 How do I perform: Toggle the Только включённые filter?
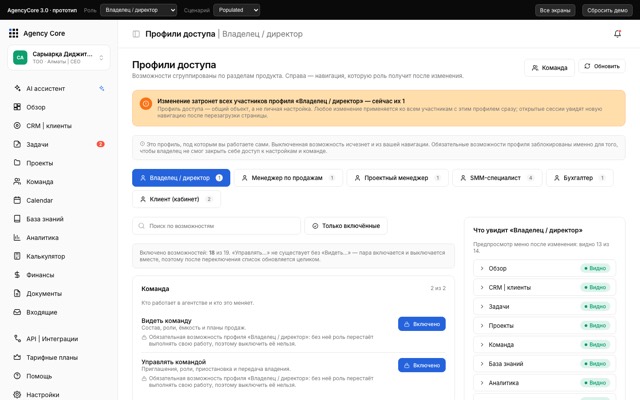pos(346,226)
